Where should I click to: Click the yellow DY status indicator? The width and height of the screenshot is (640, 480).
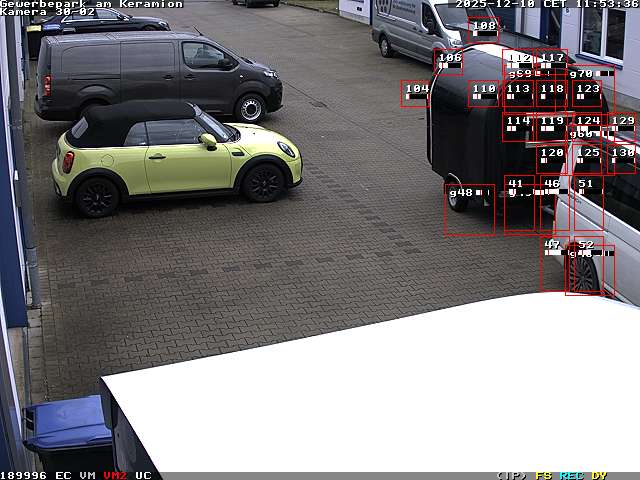click(x=599, y=475)
